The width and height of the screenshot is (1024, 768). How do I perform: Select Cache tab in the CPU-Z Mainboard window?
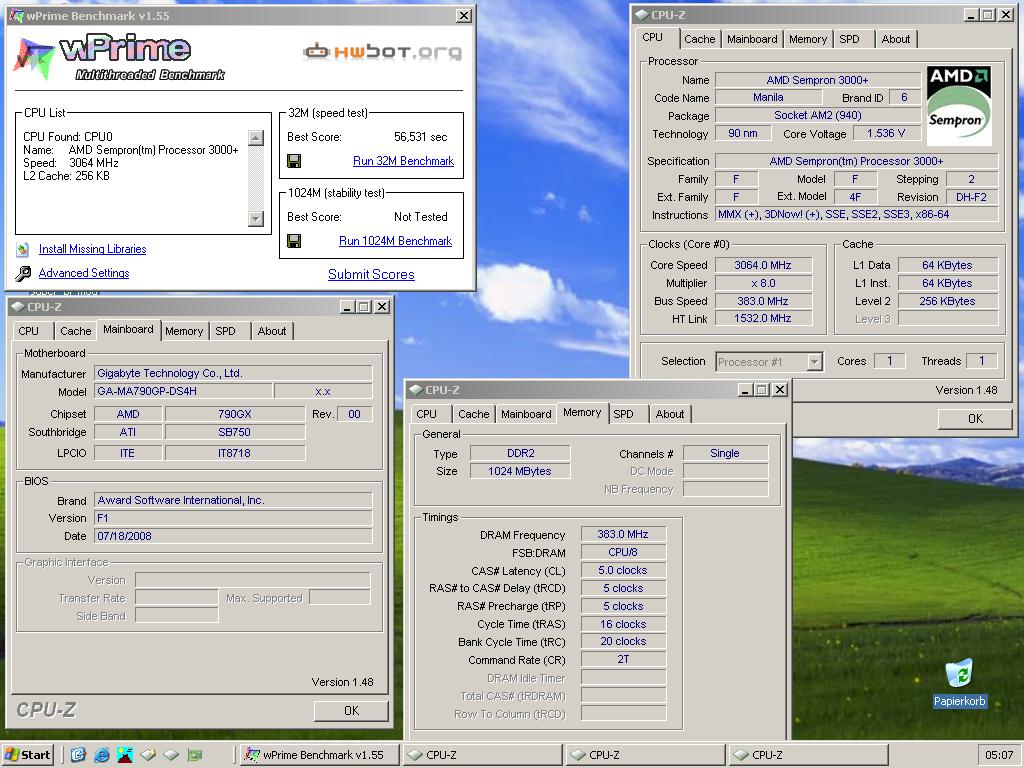[76, 331]
